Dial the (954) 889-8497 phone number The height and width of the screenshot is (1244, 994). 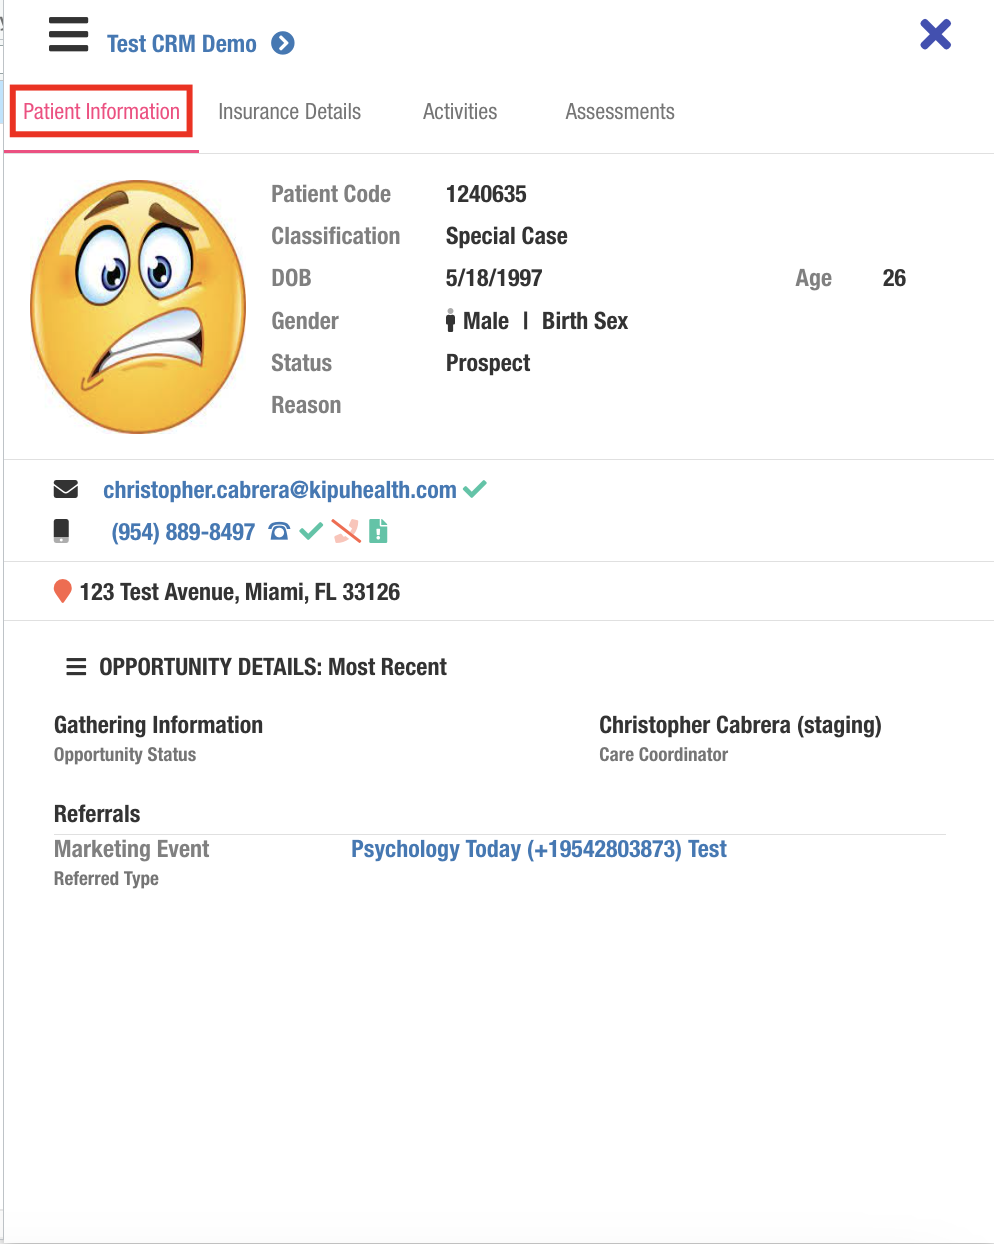(184, 531)
